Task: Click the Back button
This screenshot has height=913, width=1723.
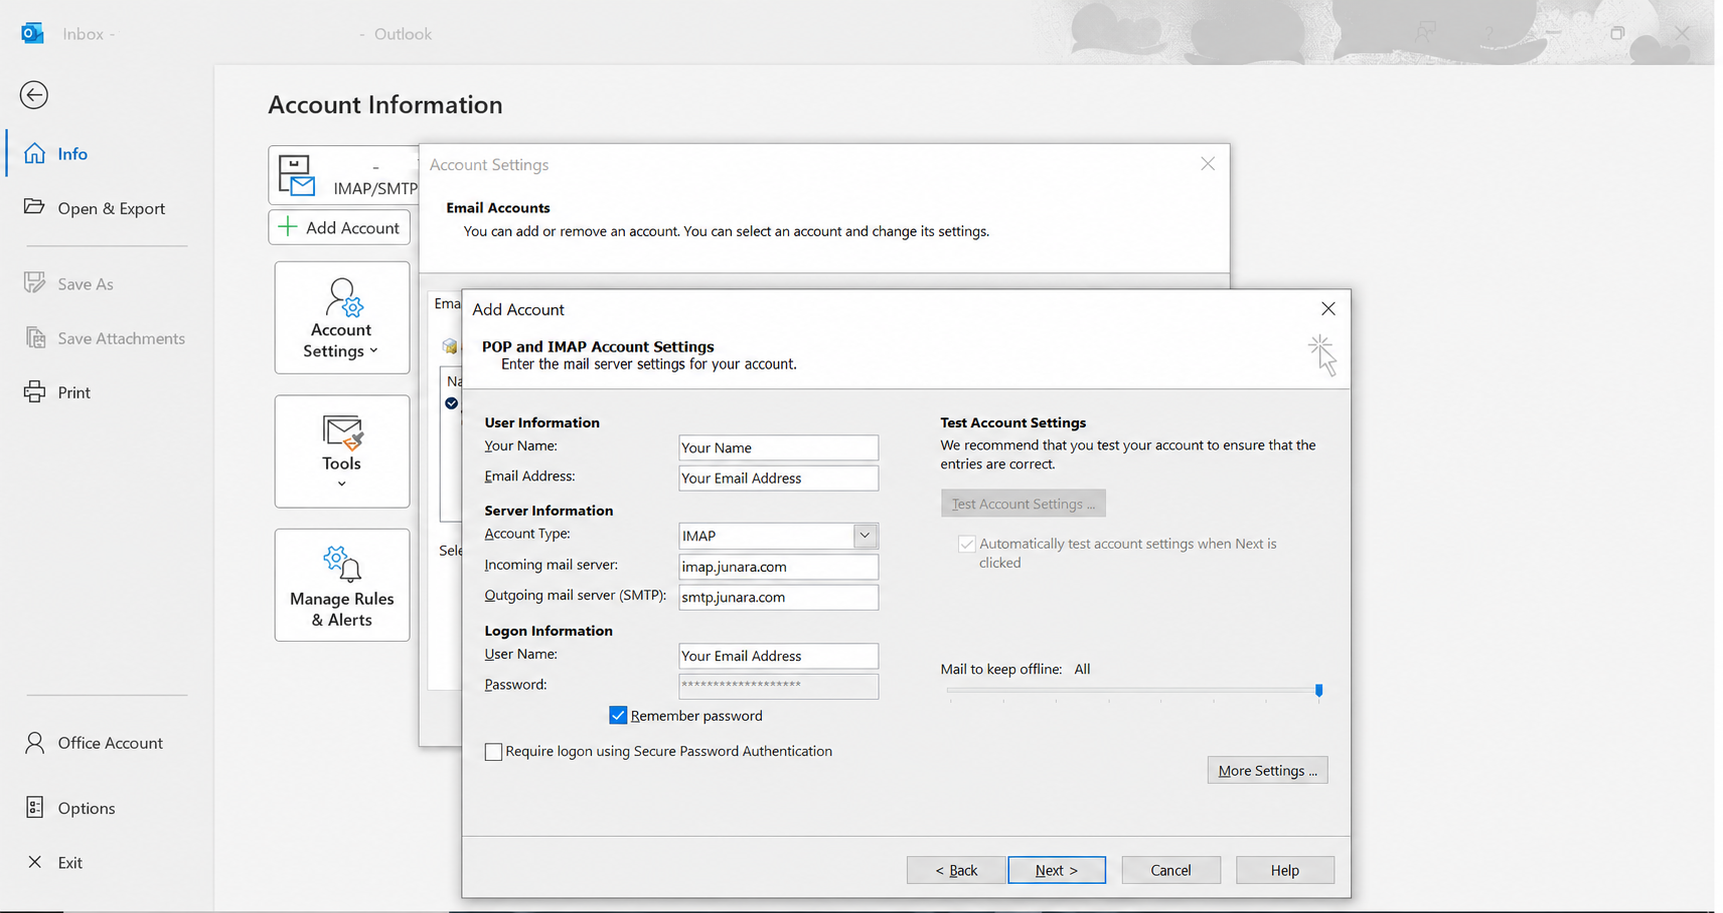Action: [x=956, y=870]
